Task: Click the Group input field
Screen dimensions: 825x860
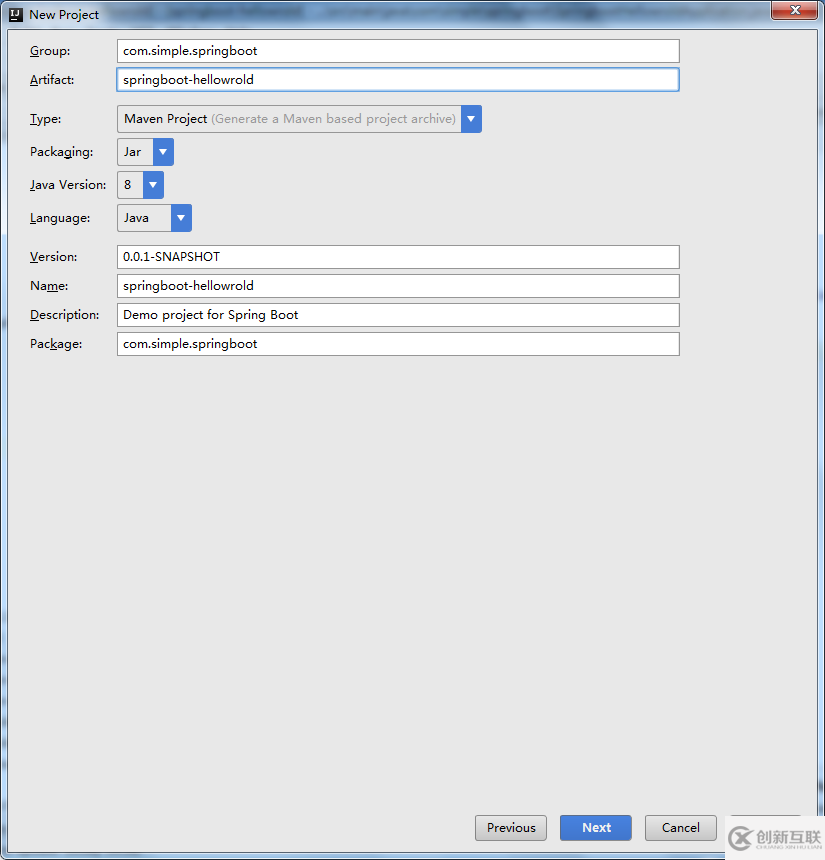Action: click(398, 51)
